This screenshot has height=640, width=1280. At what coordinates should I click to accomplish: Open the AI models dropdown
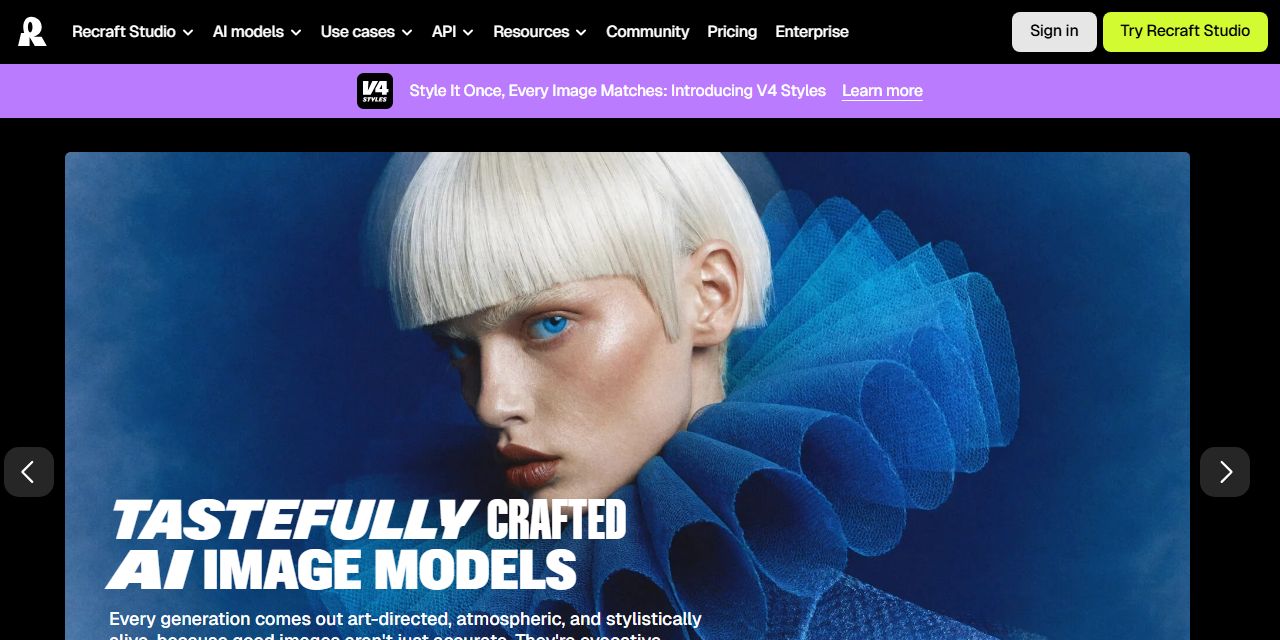click(257, 32)
